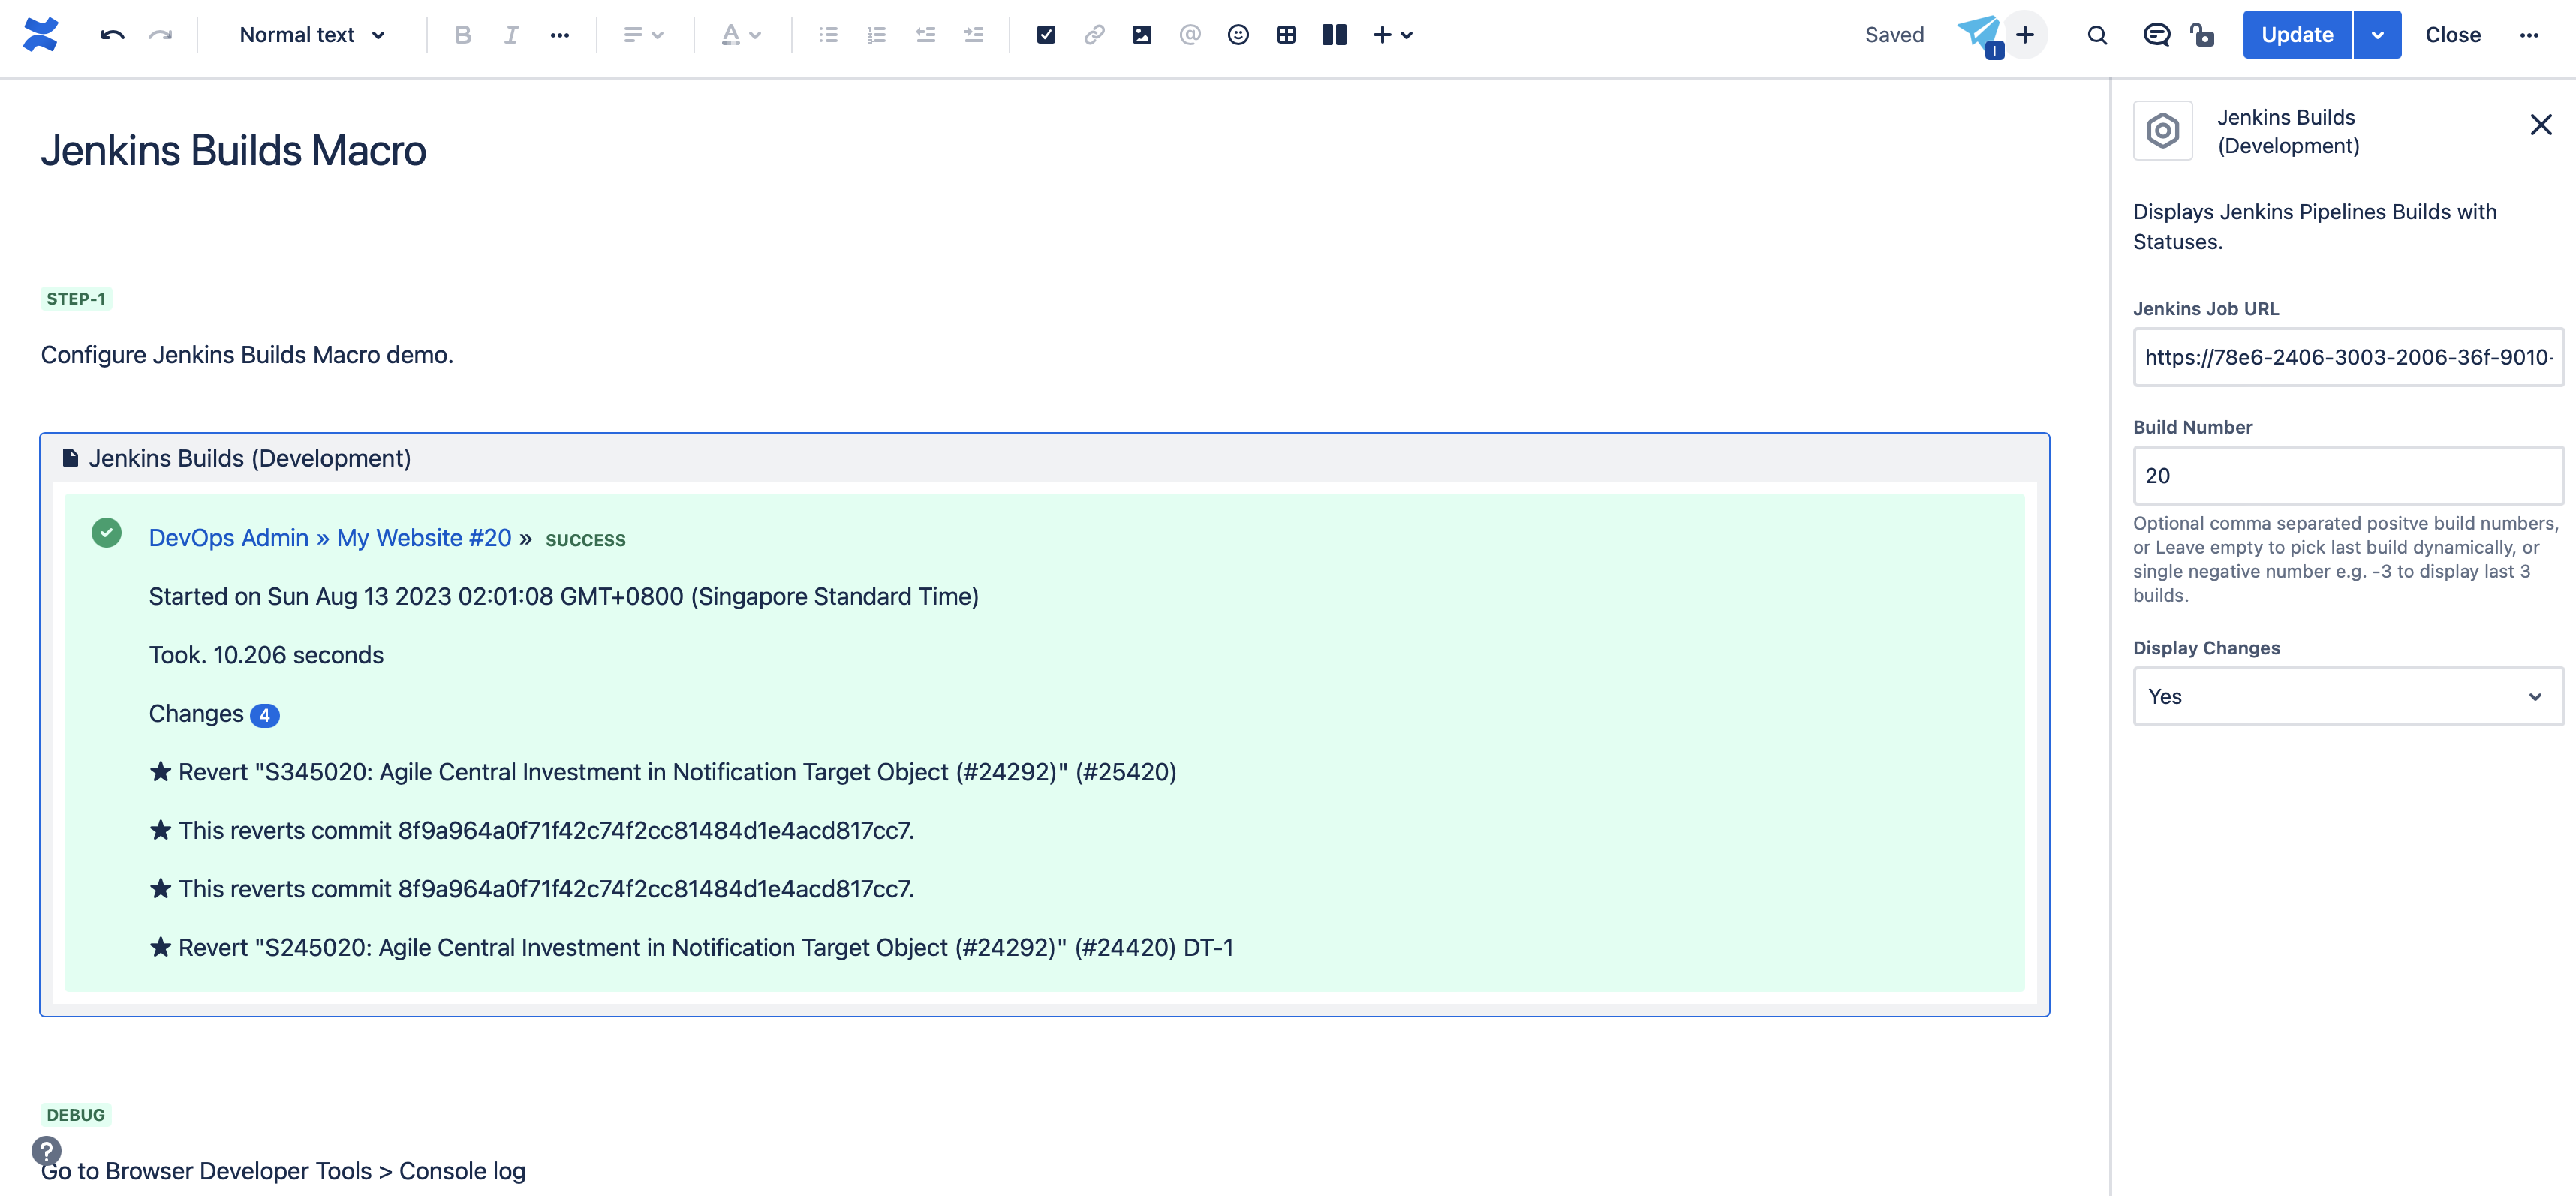Add a column layout

coord(1334,34)
